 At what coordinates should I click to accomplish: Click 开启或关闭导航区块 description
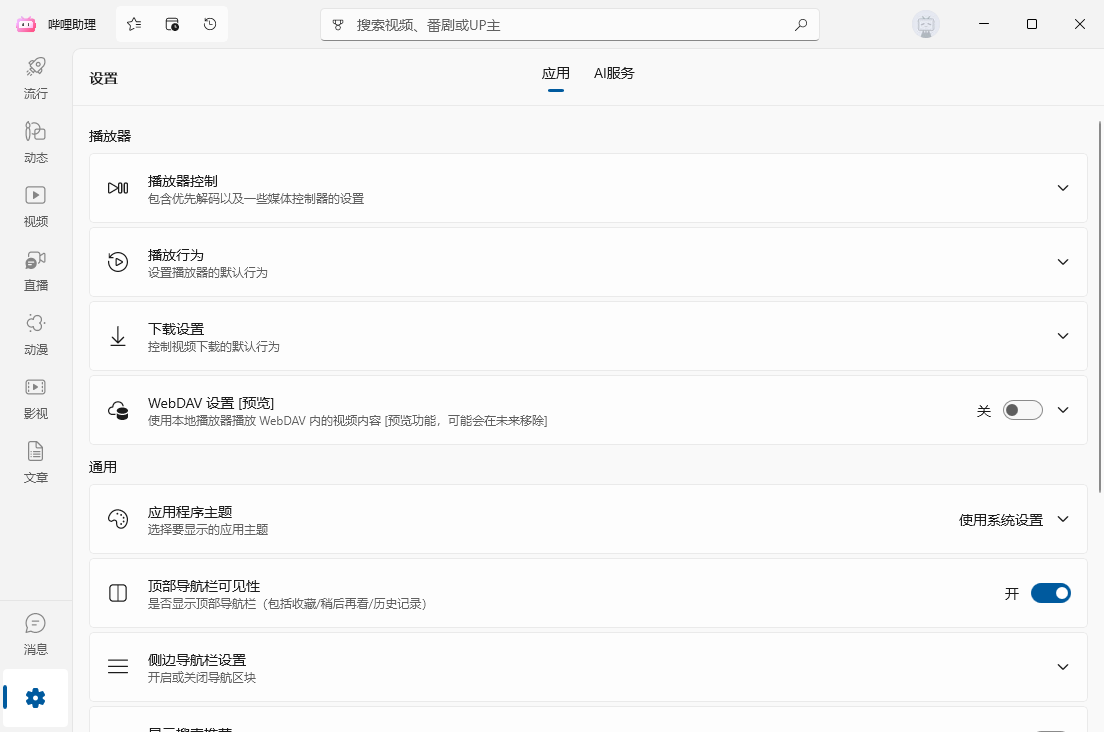(201, 677)
